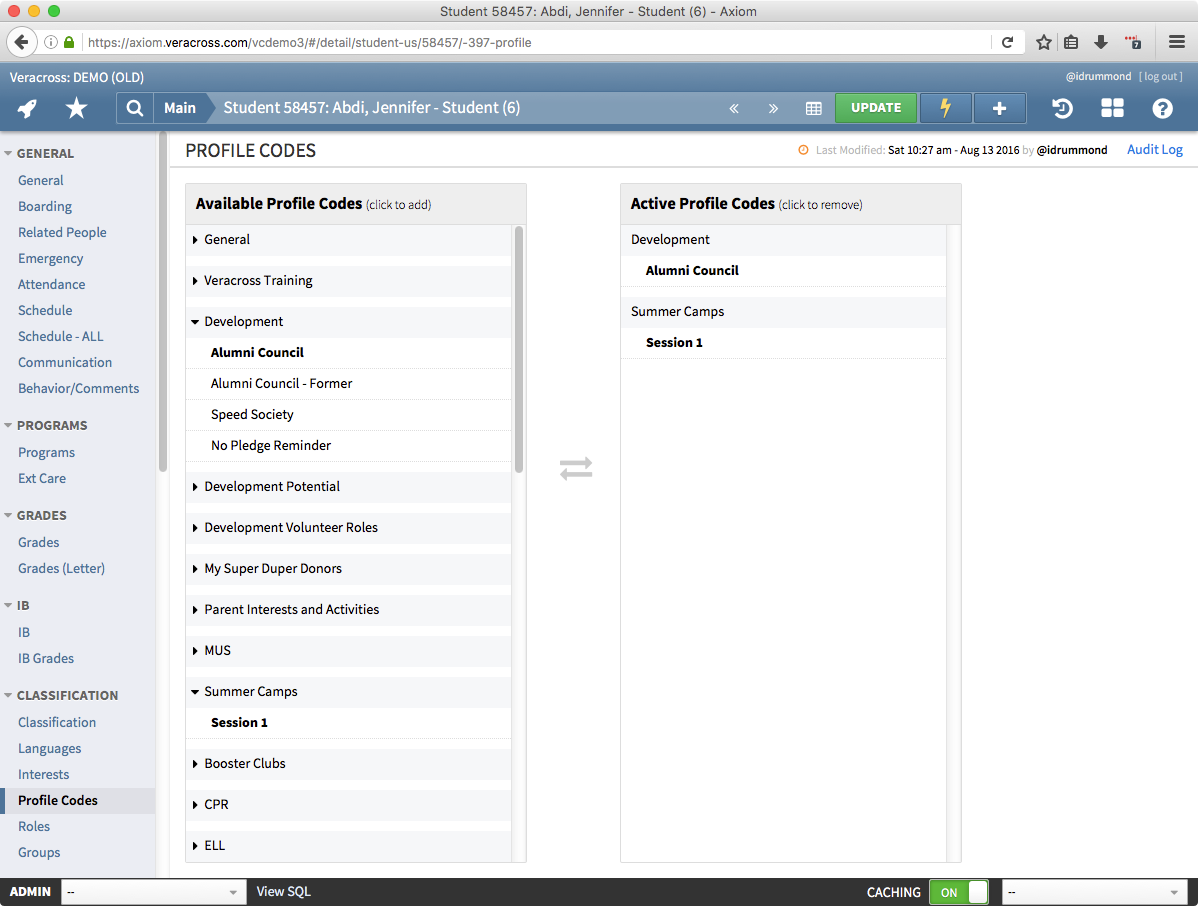Viewport: 1198px width, 906px height.
Task: Toggle the CACHING ON switch
Action: click(x=958, y=892)
